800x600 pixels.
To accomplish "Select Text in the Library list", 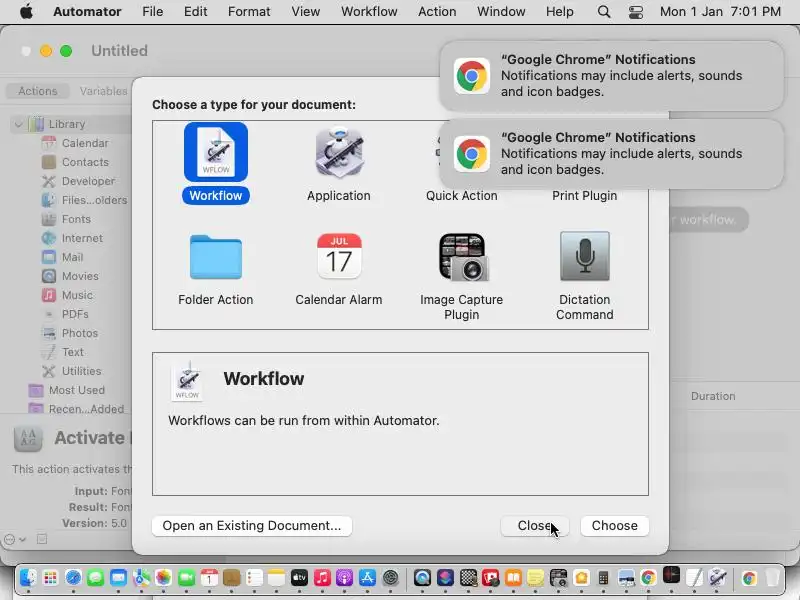I will [x=72, y=352].
